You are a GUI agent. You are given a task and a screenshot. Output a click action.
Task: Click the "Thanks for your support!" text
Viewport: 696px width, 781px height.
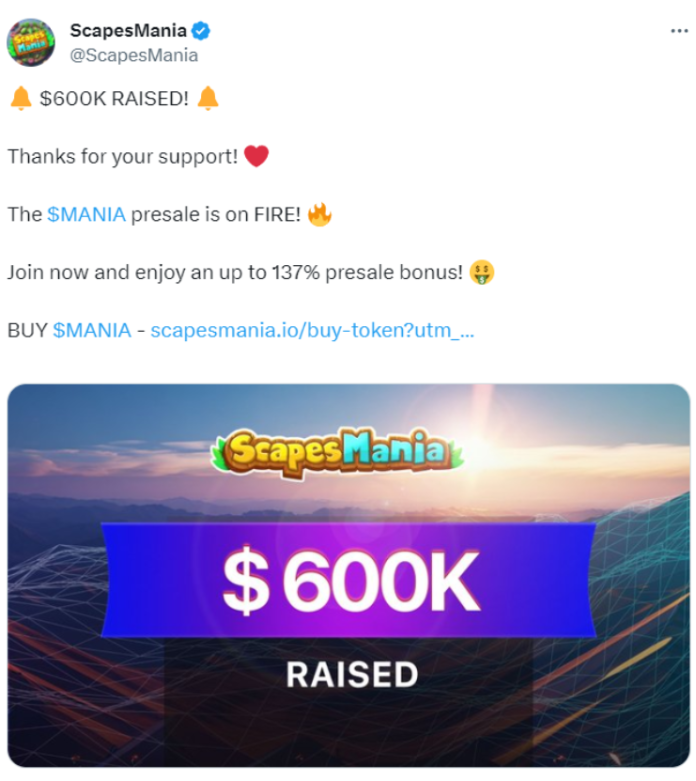[x=123, y=156]
